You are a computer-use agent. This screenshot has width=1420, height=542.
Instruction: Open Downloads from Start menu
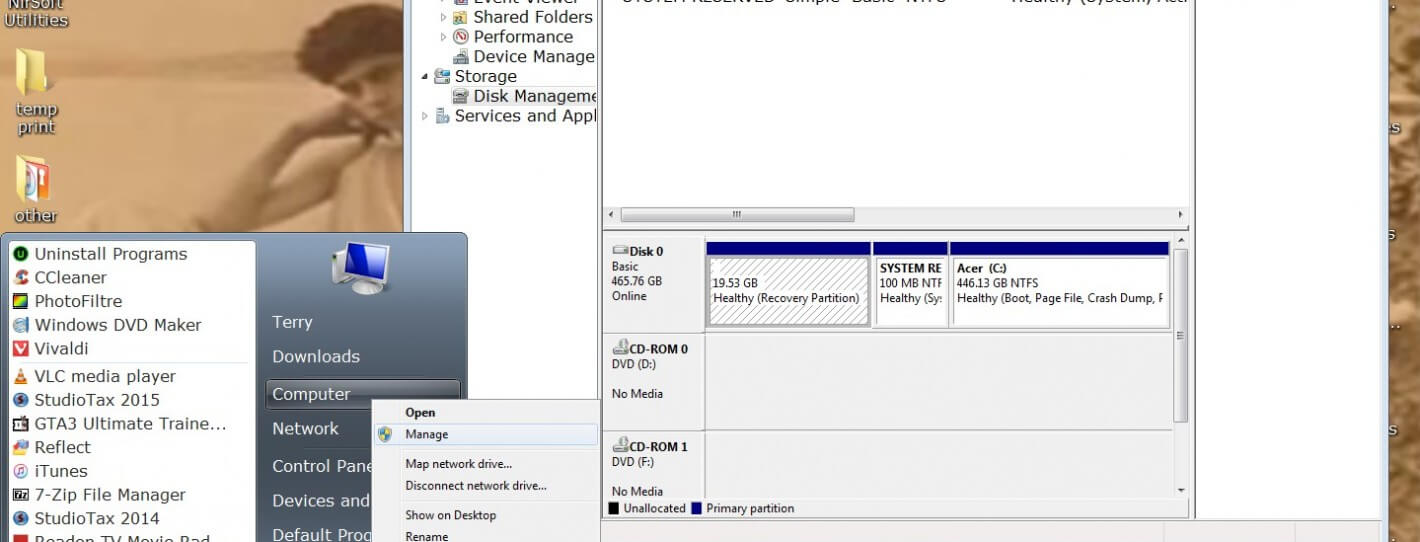coord(316,356)
